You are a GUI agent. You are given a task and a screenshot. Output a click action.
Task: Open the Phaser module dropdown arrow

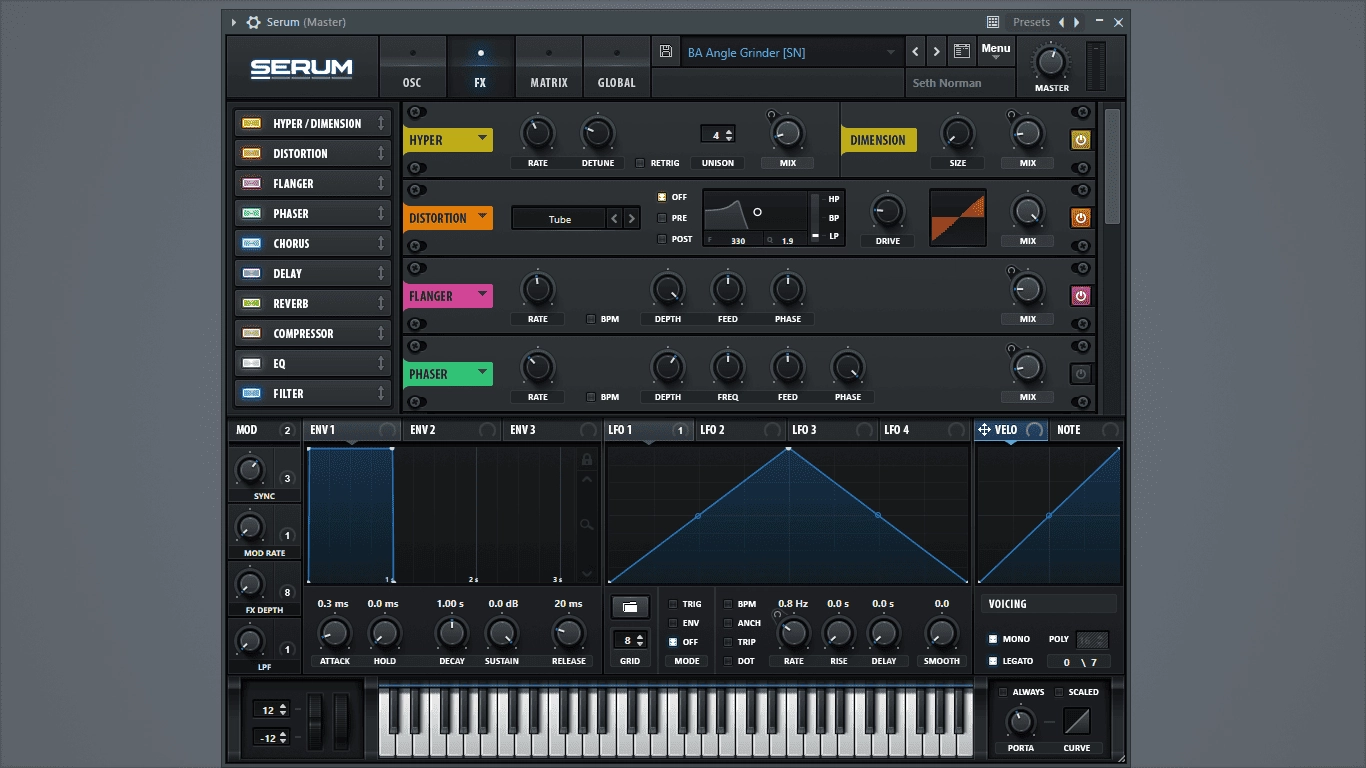coord(482,373)
